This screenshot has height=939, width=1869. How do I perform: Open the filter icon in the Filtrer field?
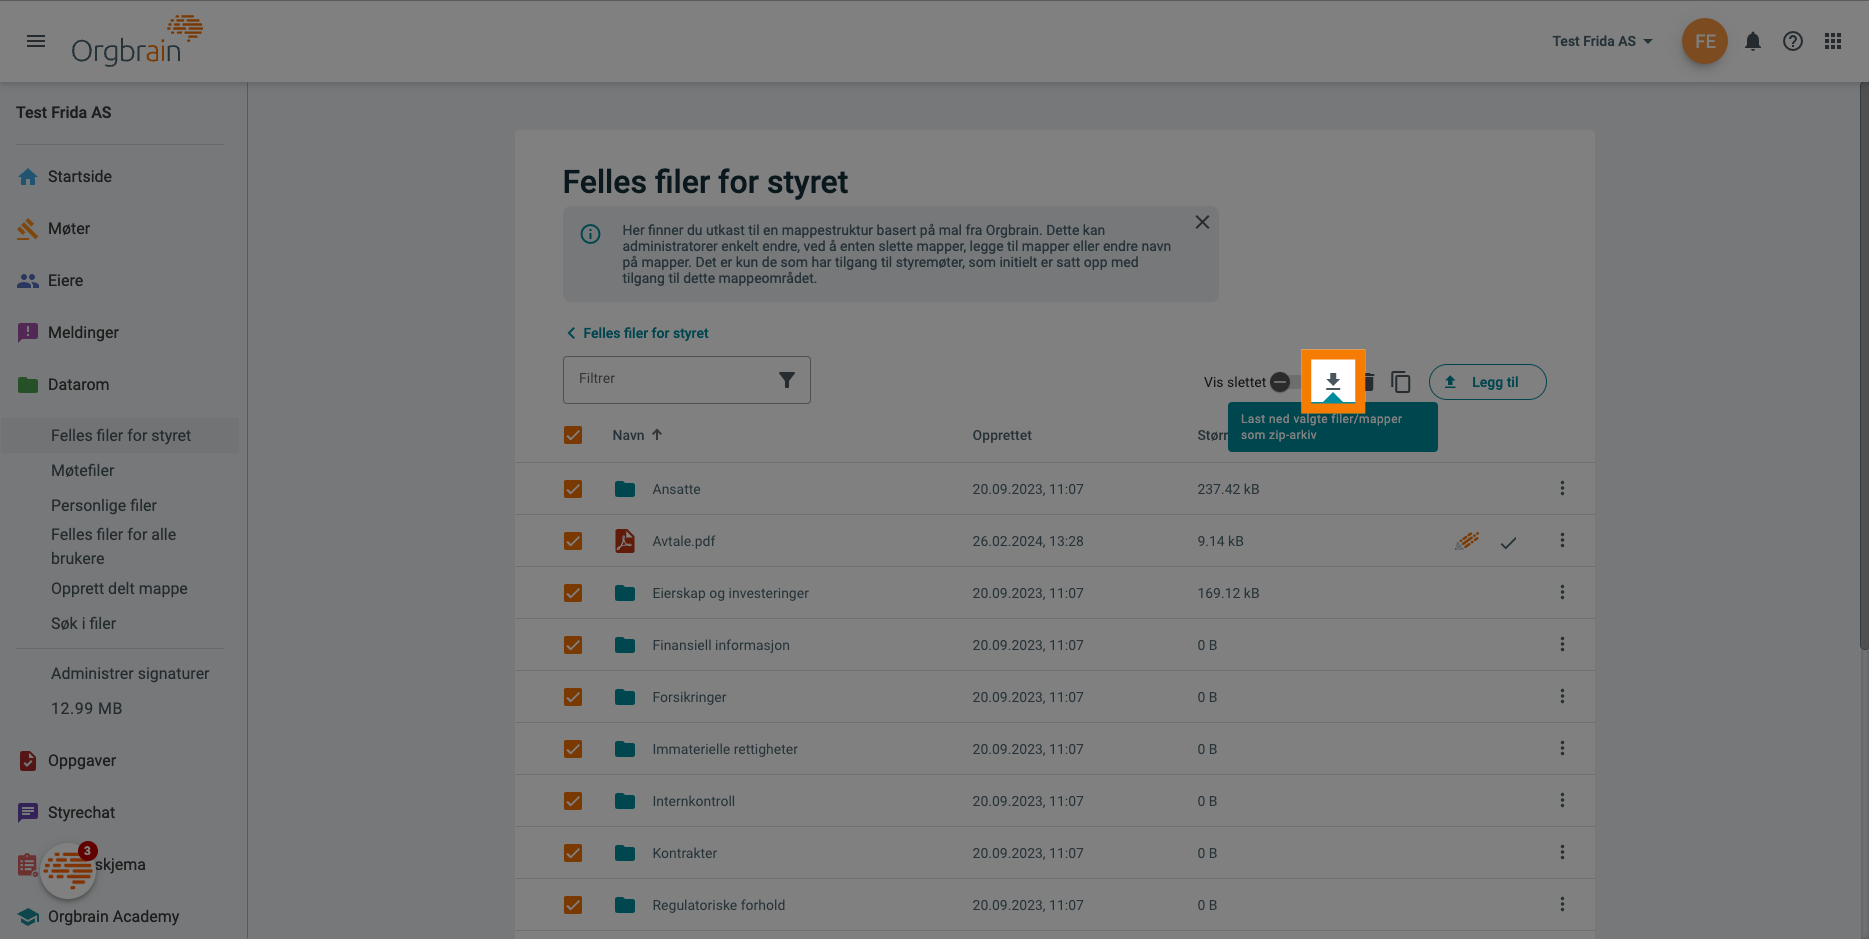(788, 379)
